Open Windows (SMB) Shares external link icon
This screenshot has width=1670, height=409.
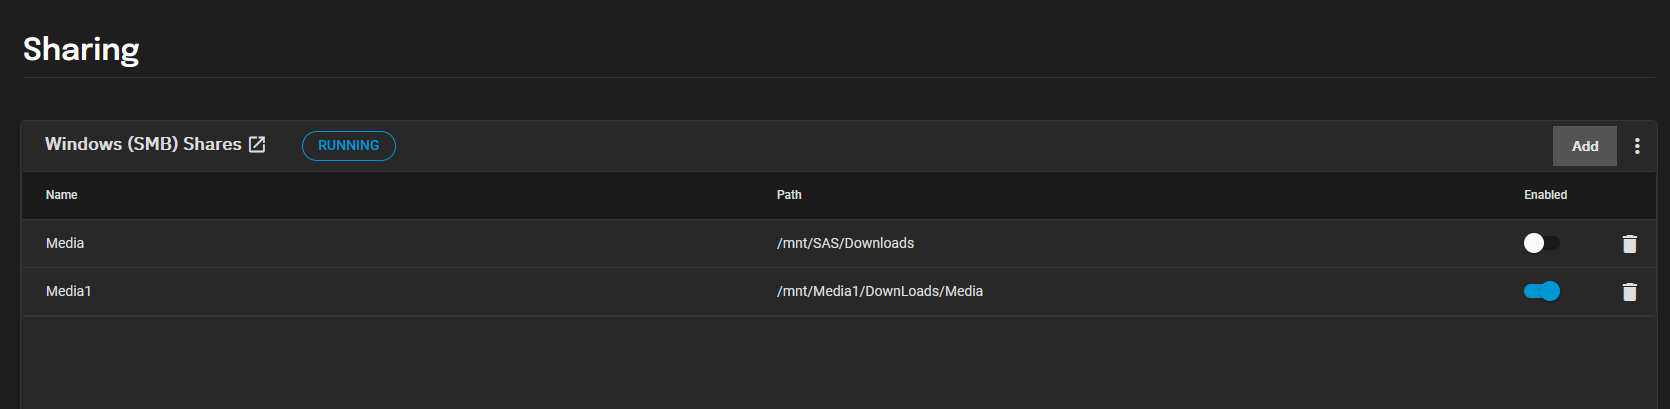pos(257,145)
